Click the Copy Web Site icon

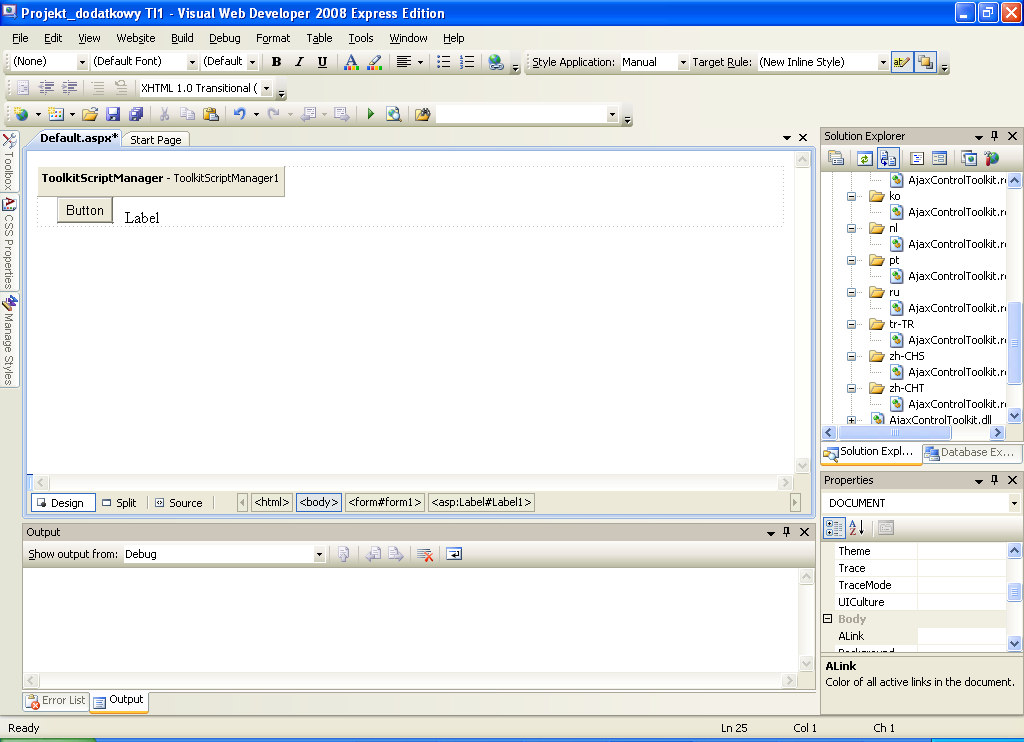pos(968,158)
